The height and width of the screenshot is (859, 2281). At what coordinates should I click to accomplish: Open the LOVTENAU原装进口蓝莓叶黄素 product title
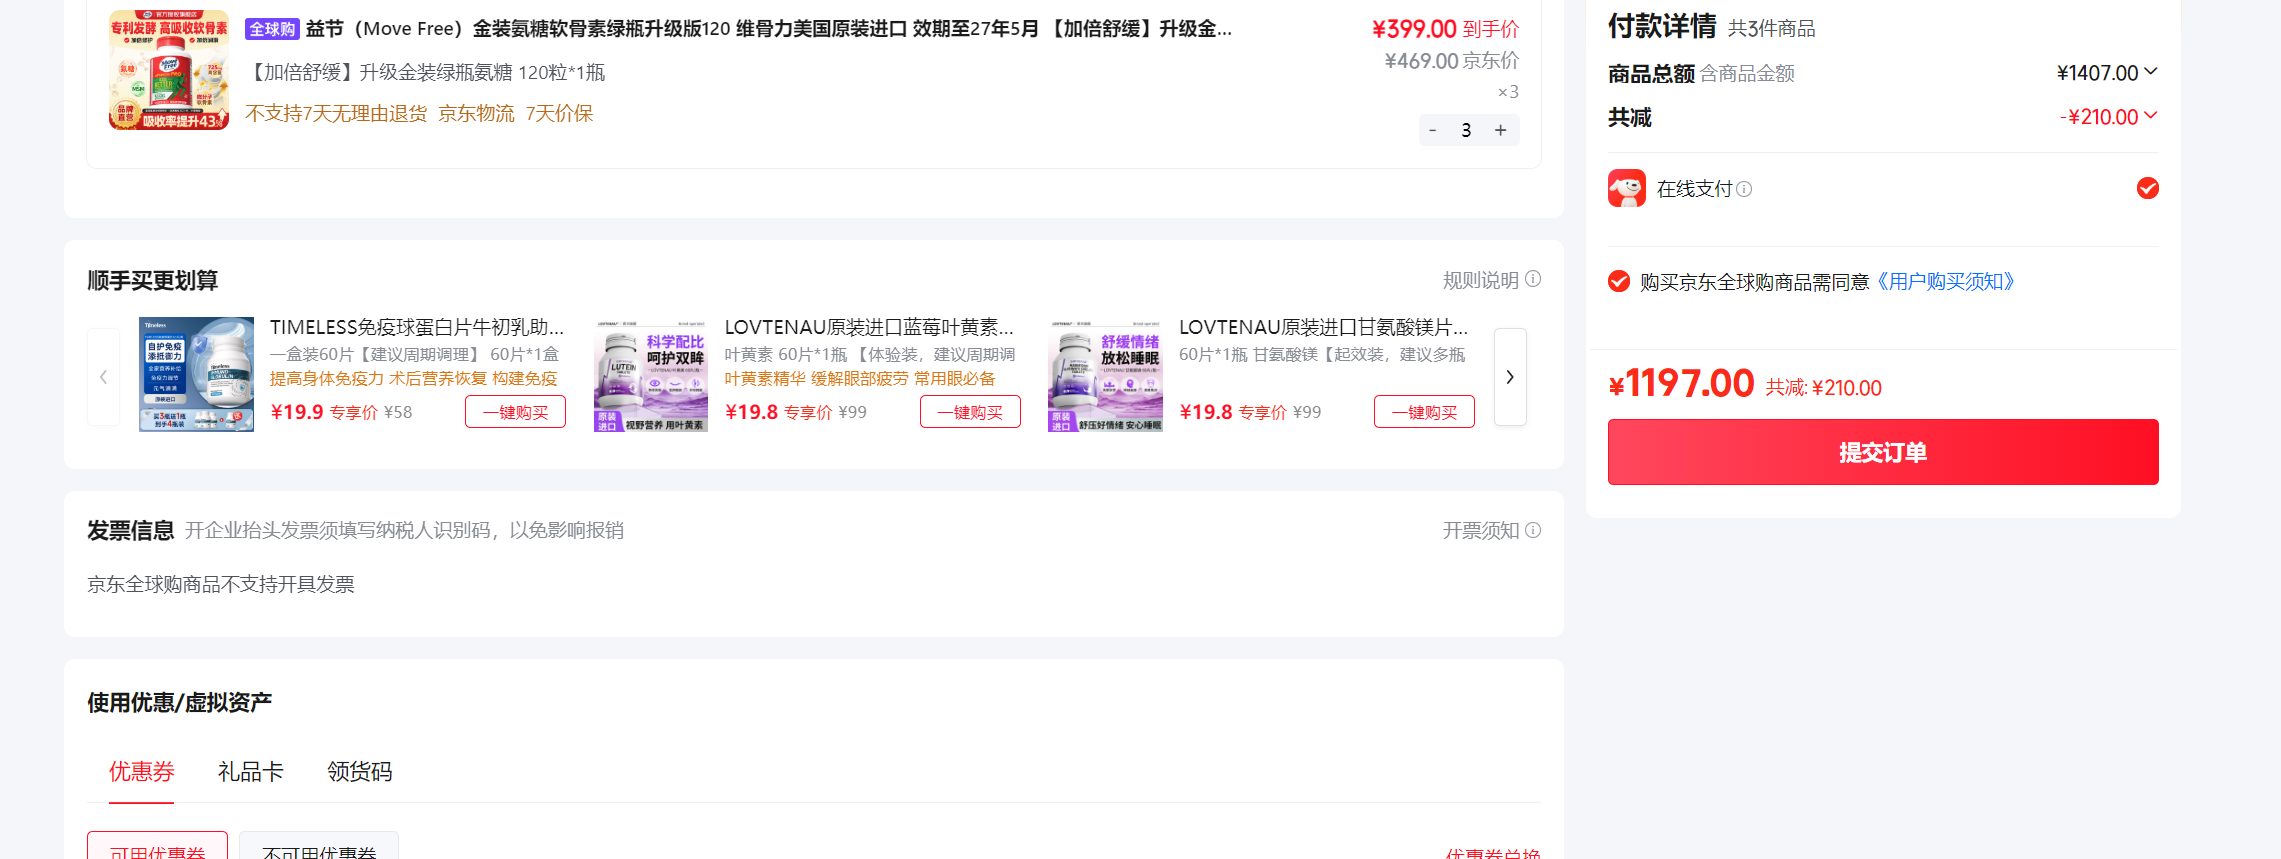[x=869, y=327]
